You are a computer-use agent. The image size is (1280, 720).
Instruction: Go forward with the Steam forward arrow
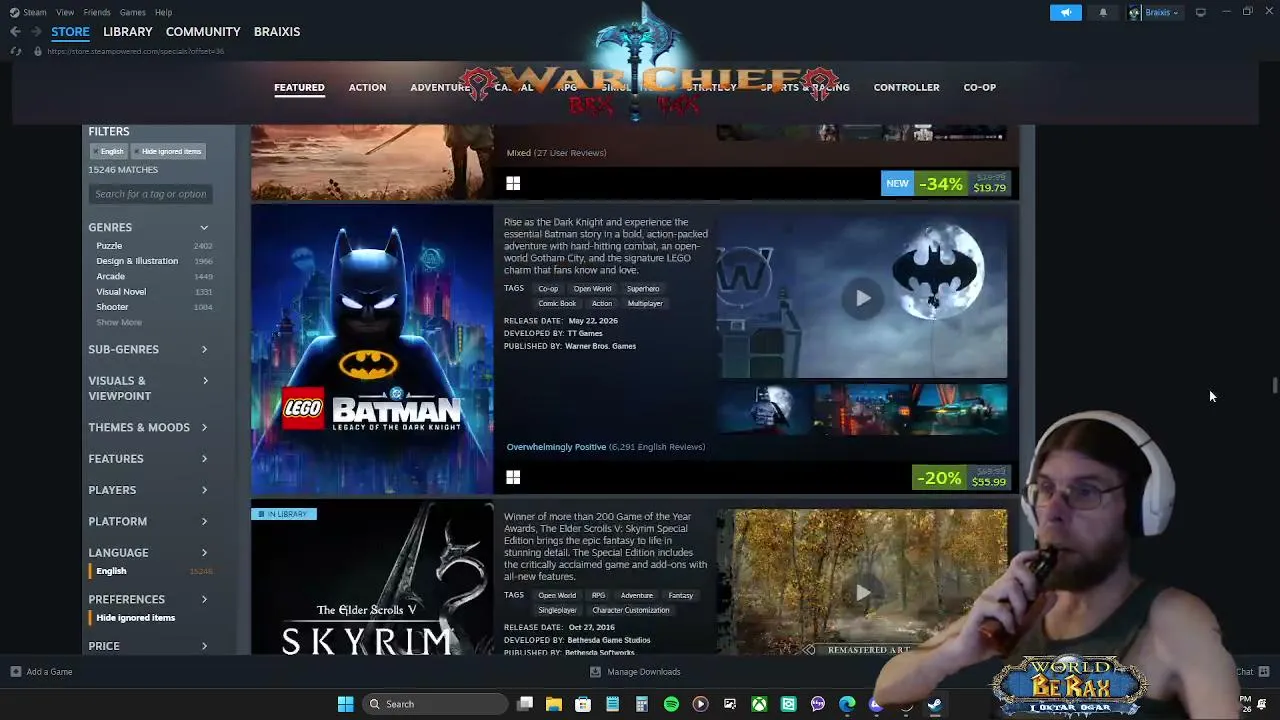click(x=36, y=32)
